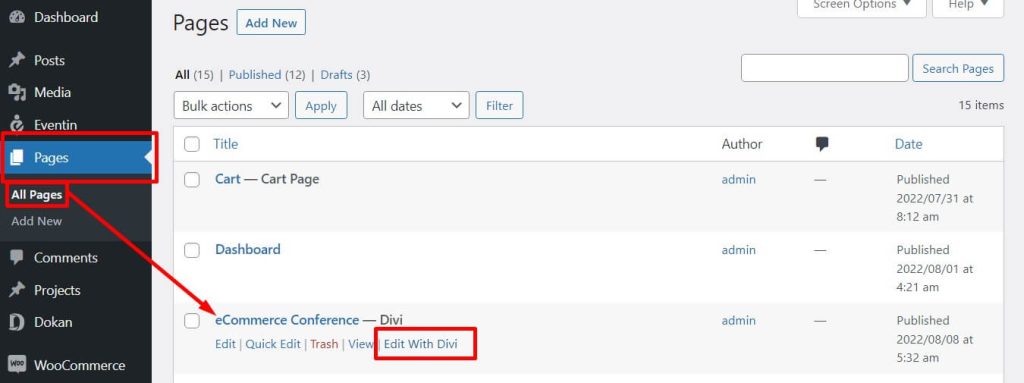The width and height of the screenshot is (1024, 383).
Task: Sort by the comments bubble column icon
Action: [822, 144]
